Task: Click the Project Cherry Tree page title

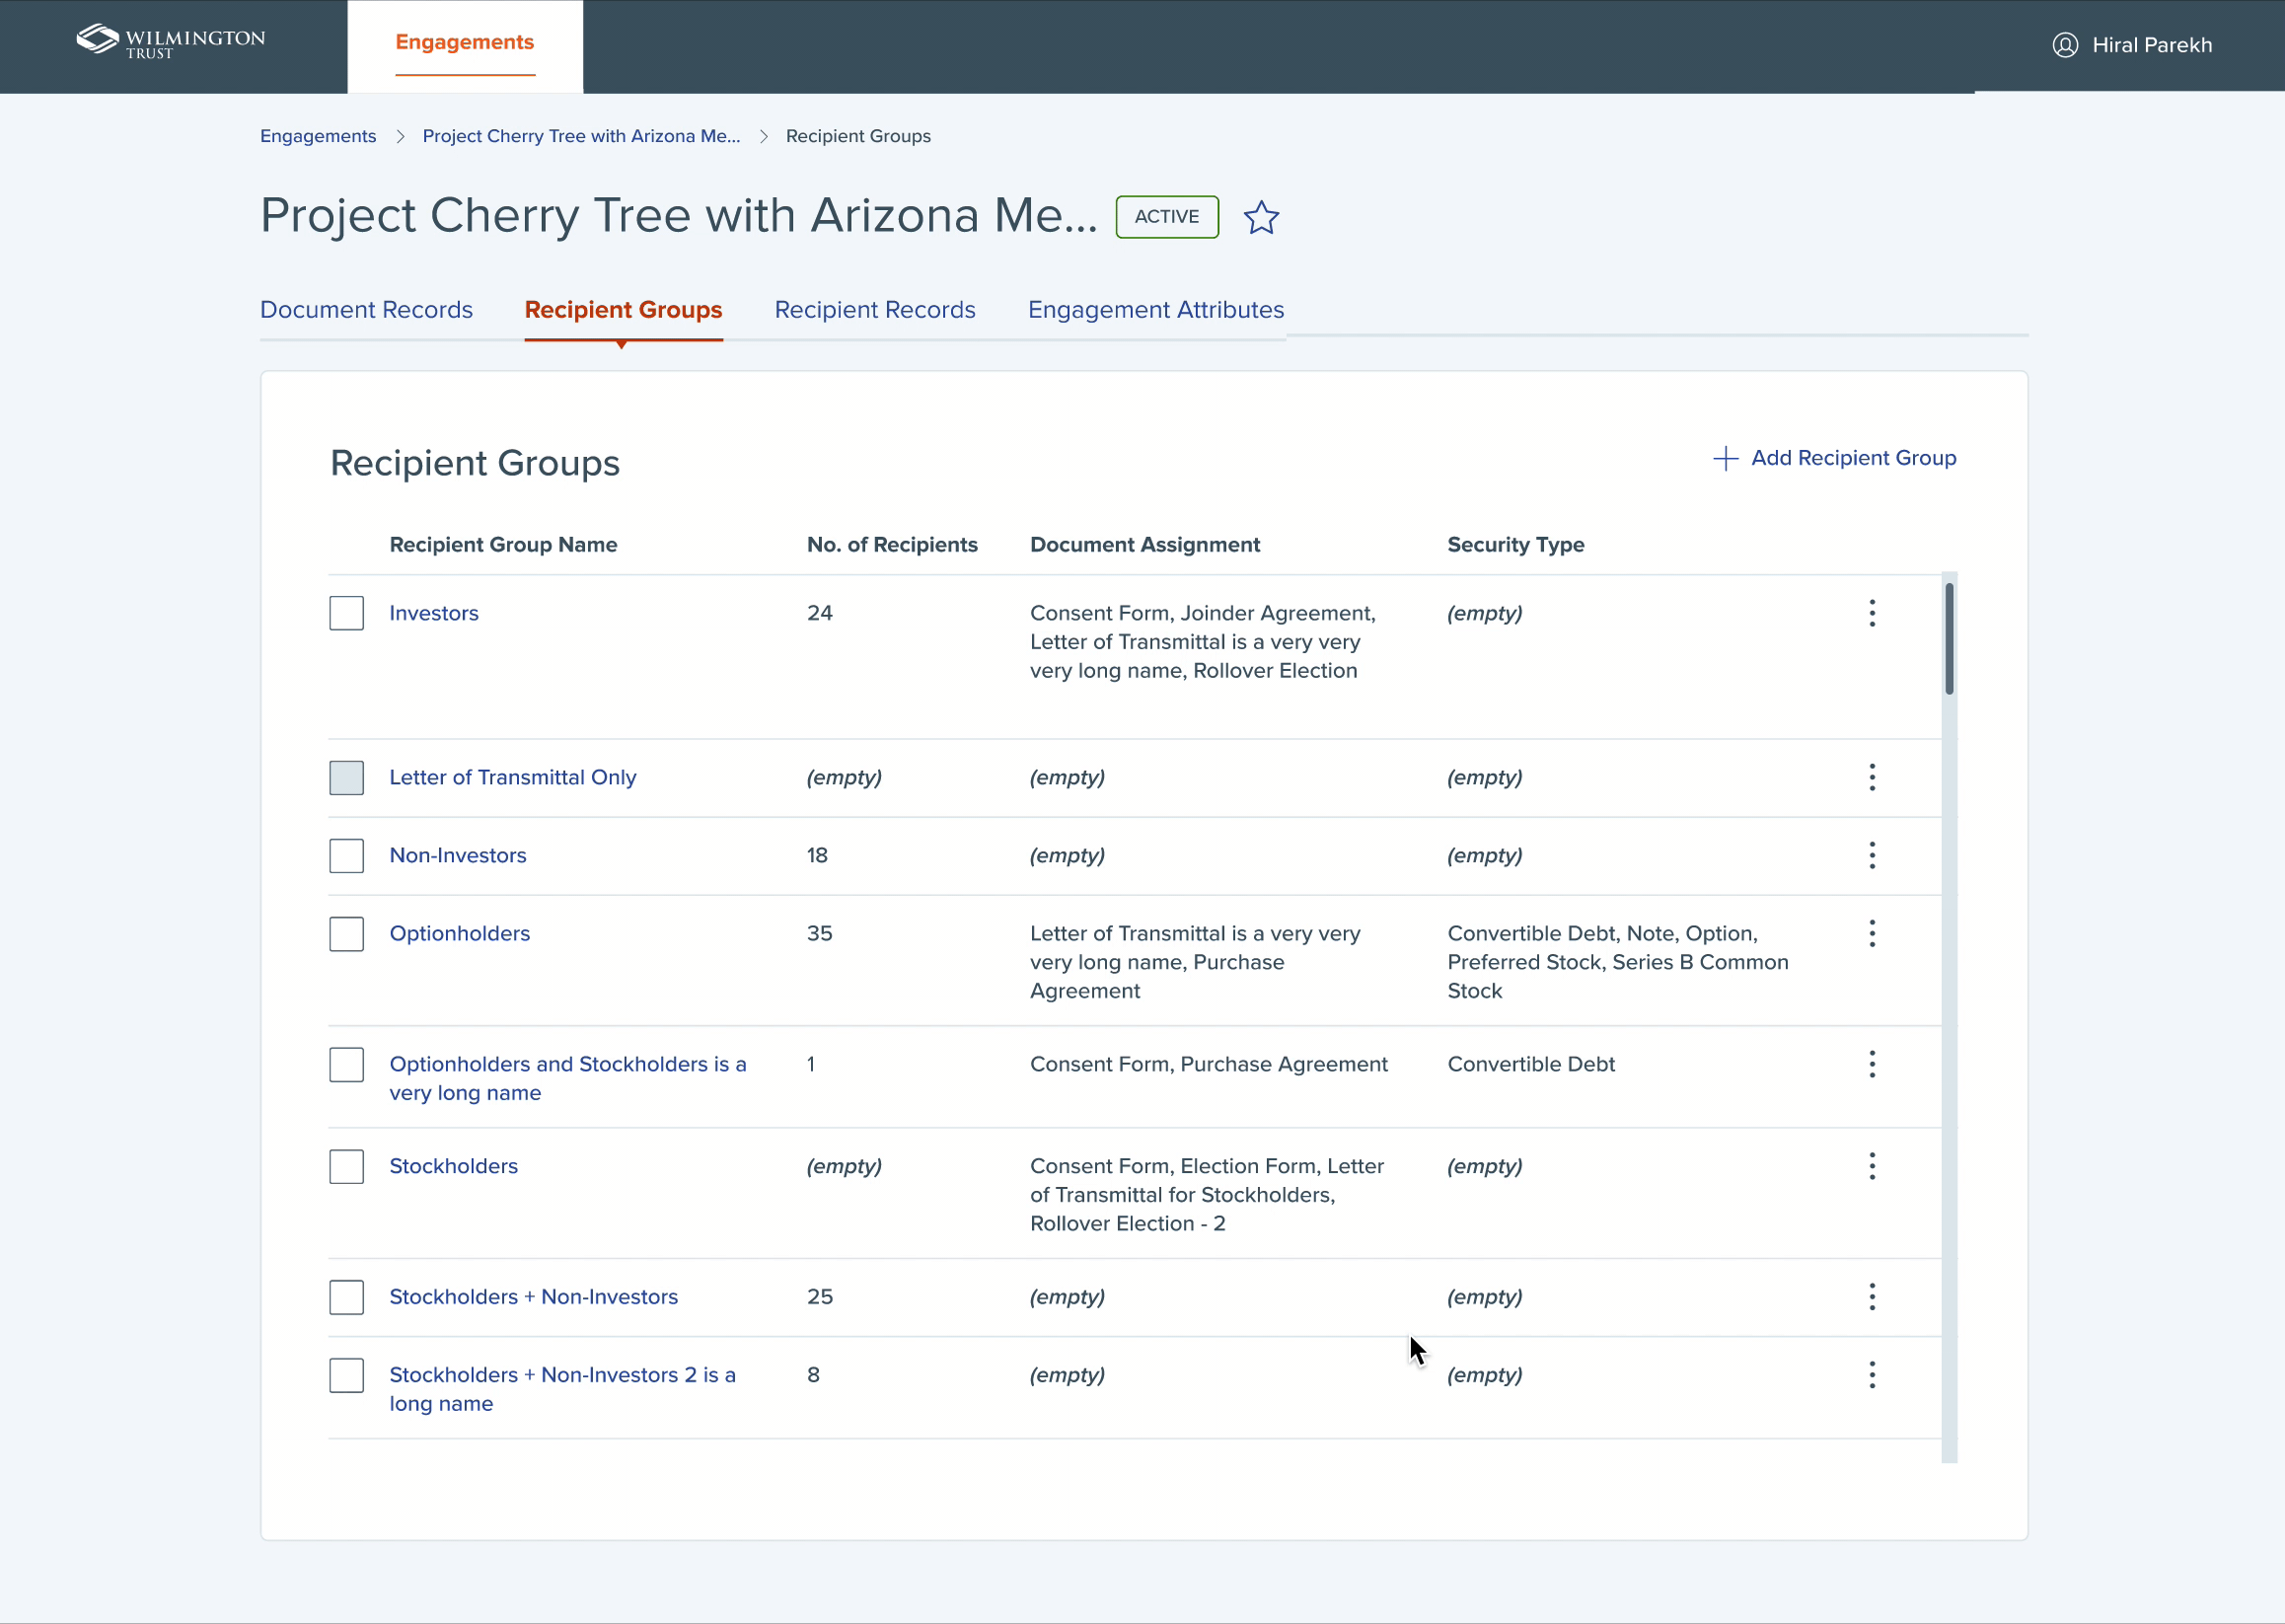Action: tap(679, 215)
